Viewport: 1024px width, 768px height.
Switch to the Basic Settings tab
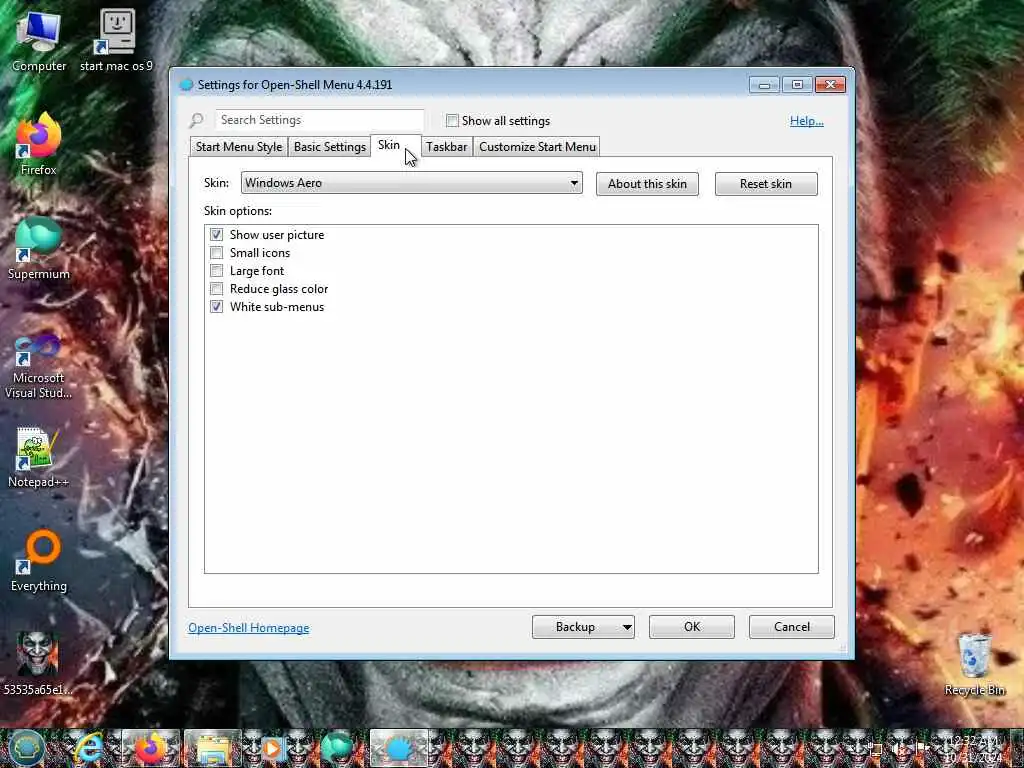pyautogui.click(x=330, y=147)
